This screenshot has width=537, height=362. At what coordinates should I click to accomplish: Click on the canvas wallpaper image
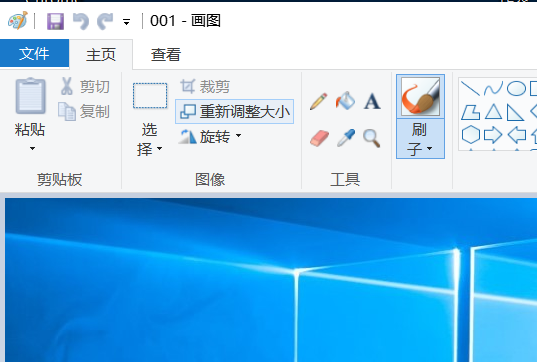click(271, 280)
